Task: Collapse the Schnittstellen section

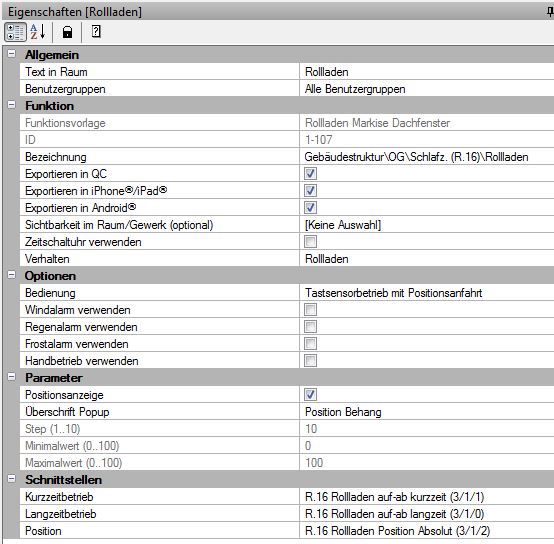Action: 12,479
